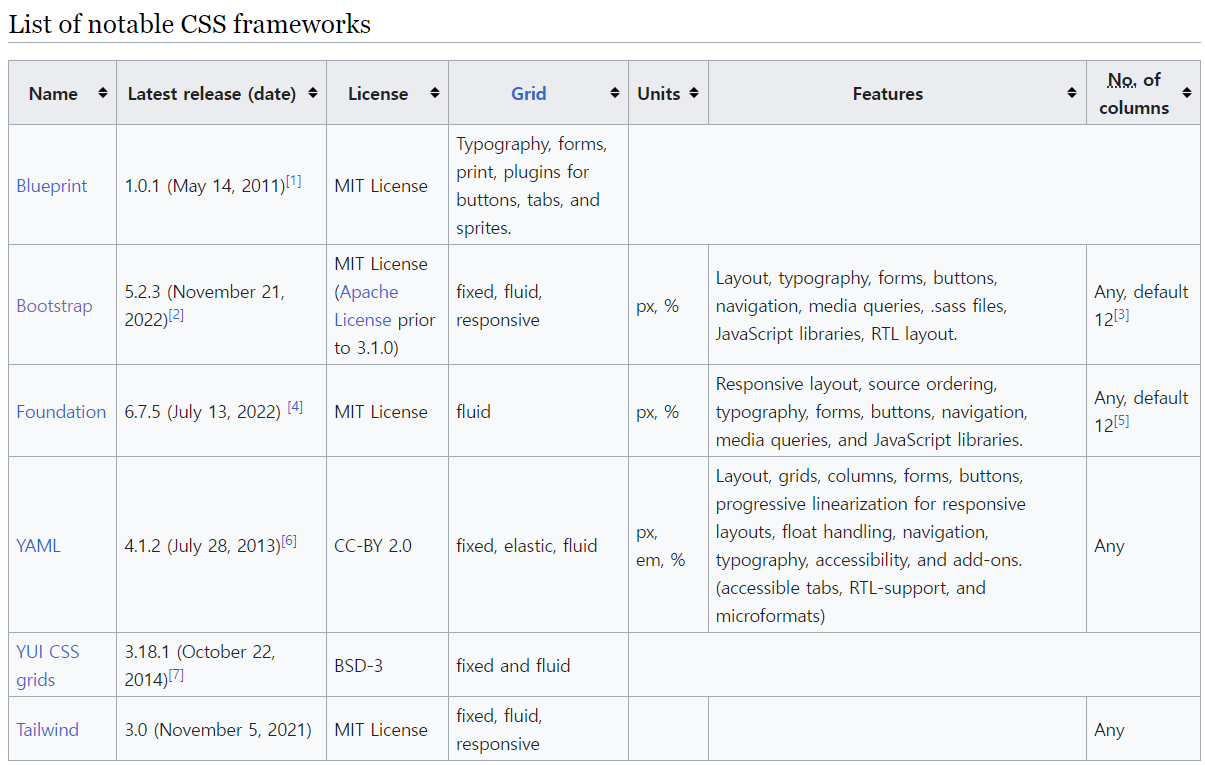Image resolution: width=1205 pixels, height=765 pixels.
Task: Open YUI CSS grids link
Action: [x=47, y=665]
